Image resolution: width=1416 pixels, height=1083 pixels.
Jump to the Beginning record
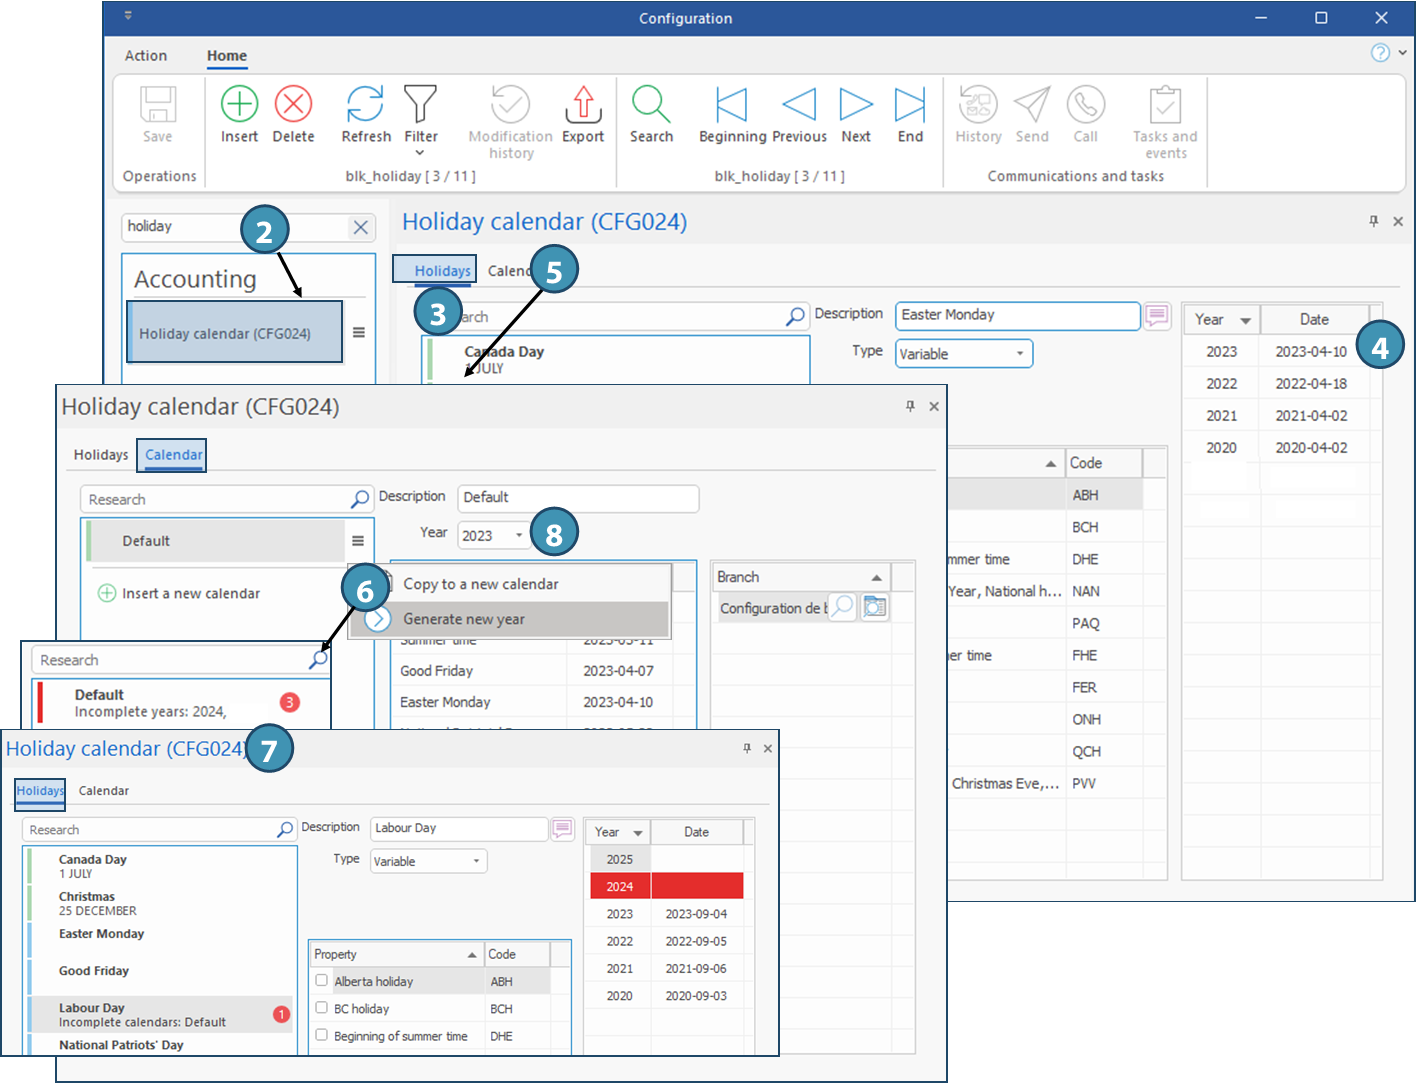732,105
